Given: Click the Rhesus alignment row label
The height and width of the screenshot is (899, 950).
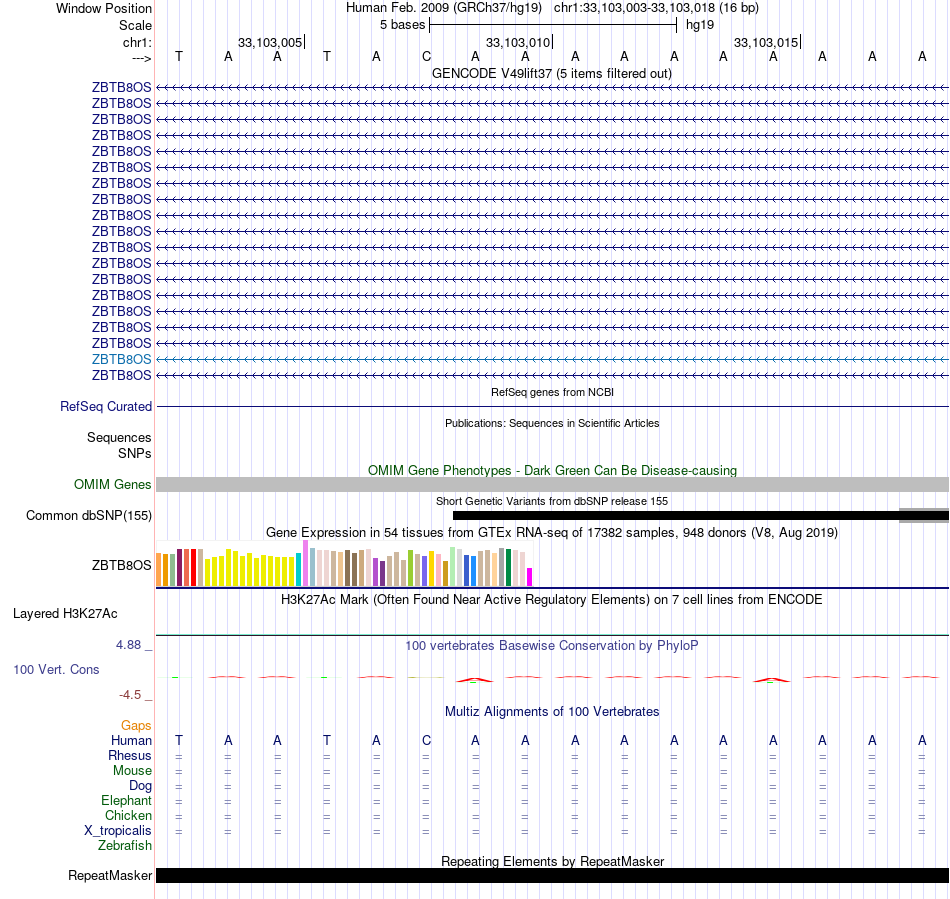Looking at the screenshot, I should click(130, 755).
